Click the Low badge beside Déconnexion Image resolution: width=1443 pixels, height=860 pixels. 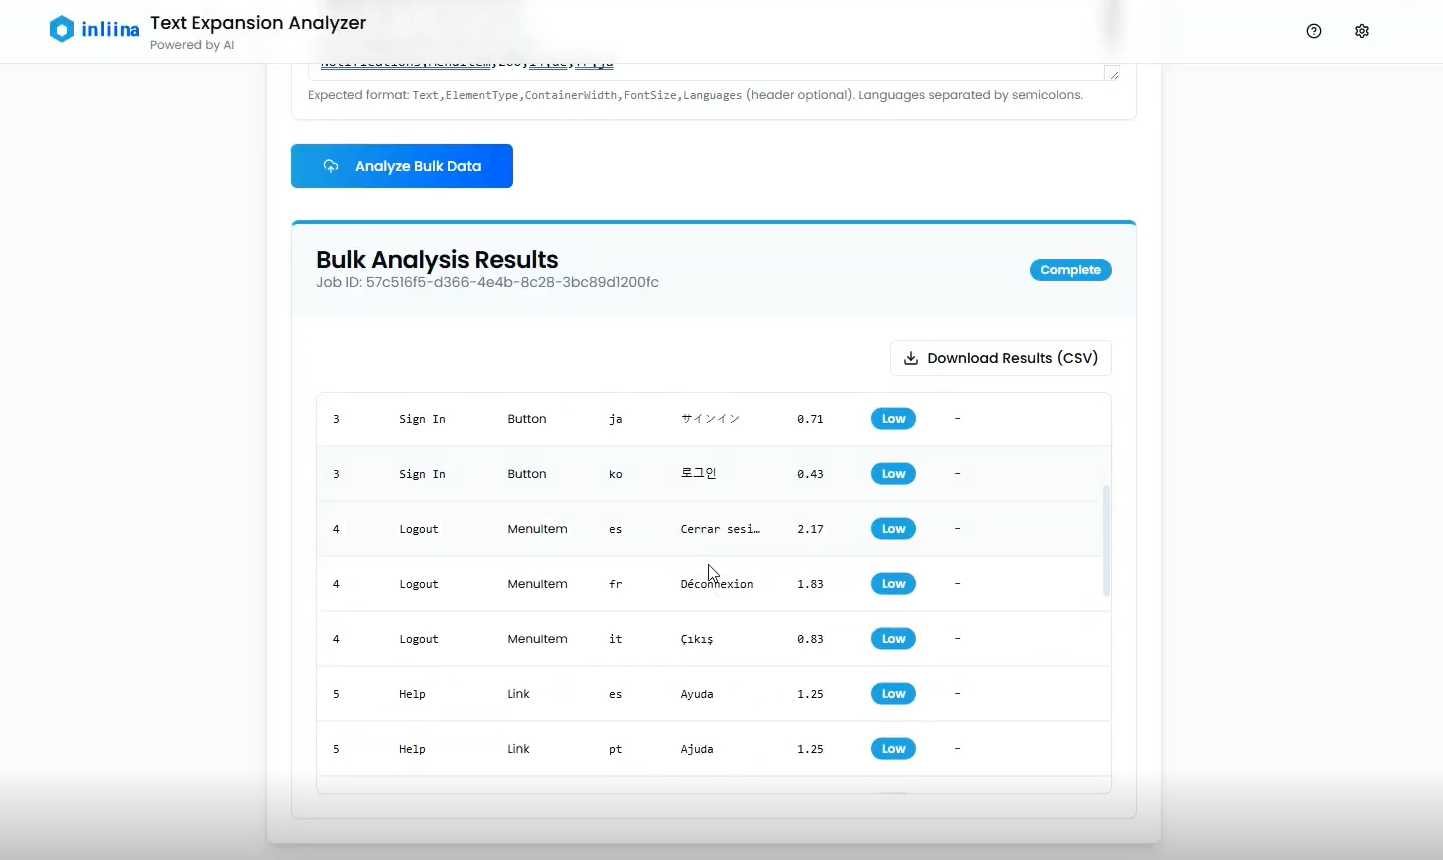pyautogui.click(x=892, y=584)
